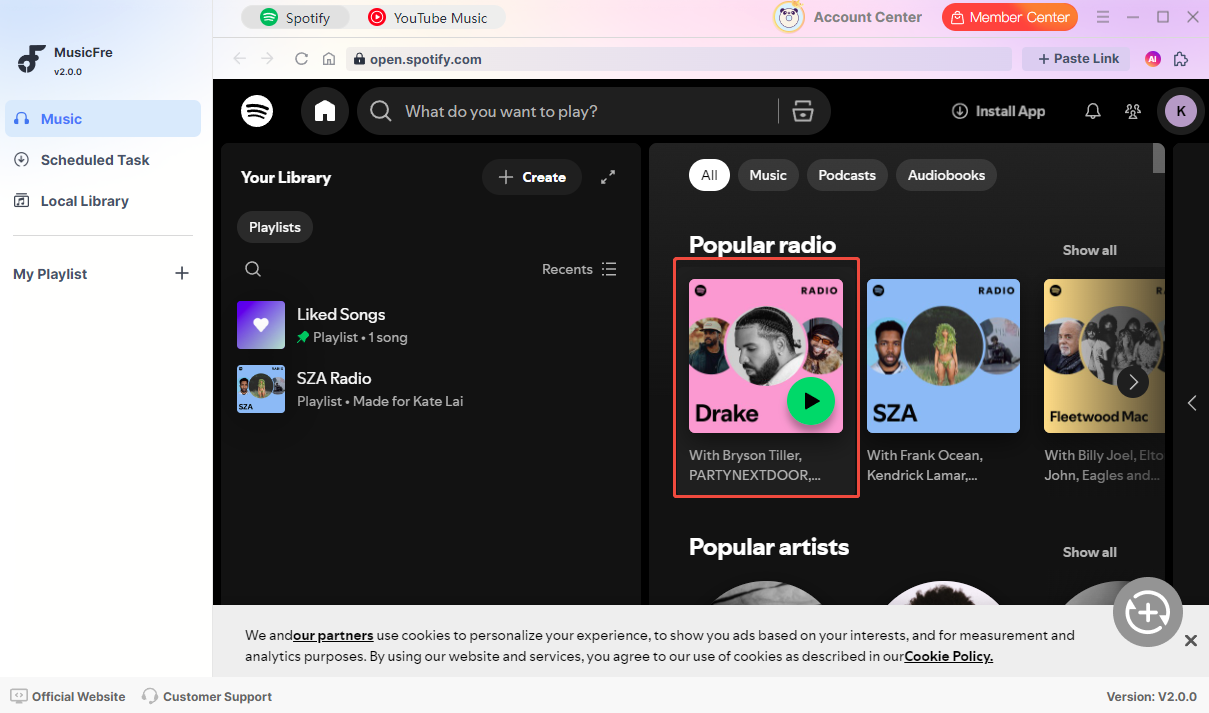Click Create in Your Library
Screen dimensions: 1209x713
tap(532, 177)
